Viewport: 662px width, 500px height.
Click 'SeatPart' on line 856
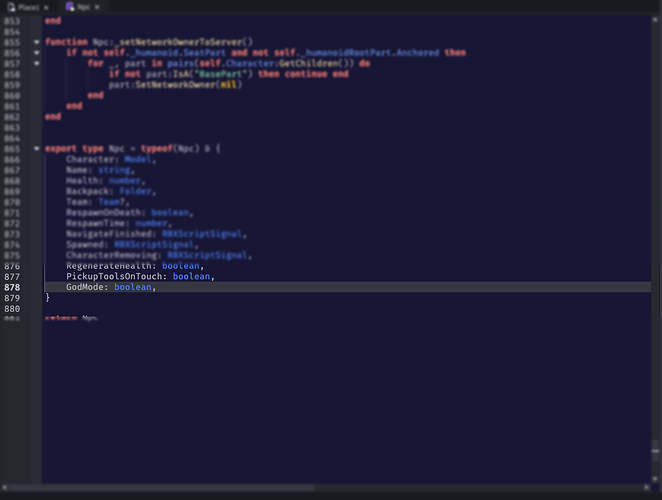pos(204,53)
